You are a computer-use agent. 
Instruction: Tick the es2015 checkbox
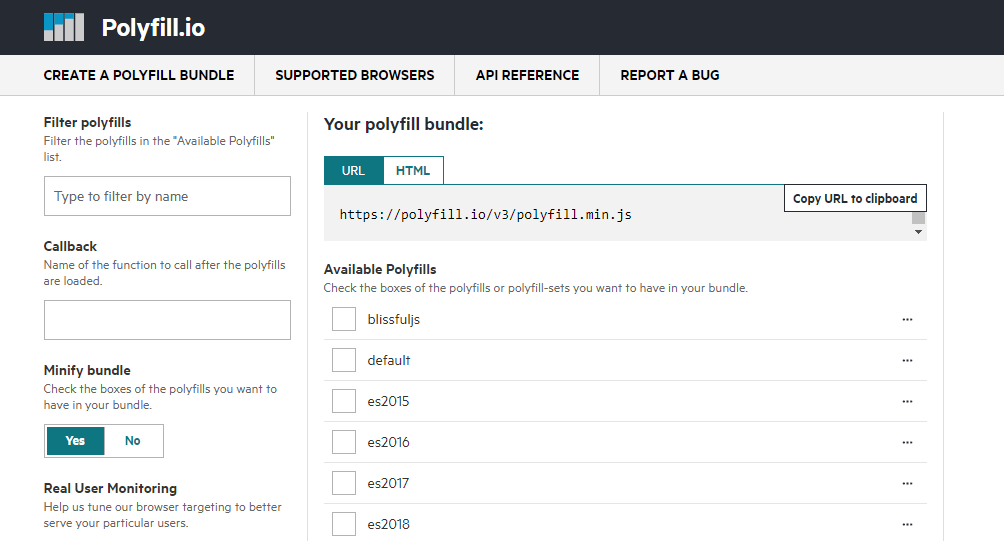pyautogui.click(x=344, y=401)
